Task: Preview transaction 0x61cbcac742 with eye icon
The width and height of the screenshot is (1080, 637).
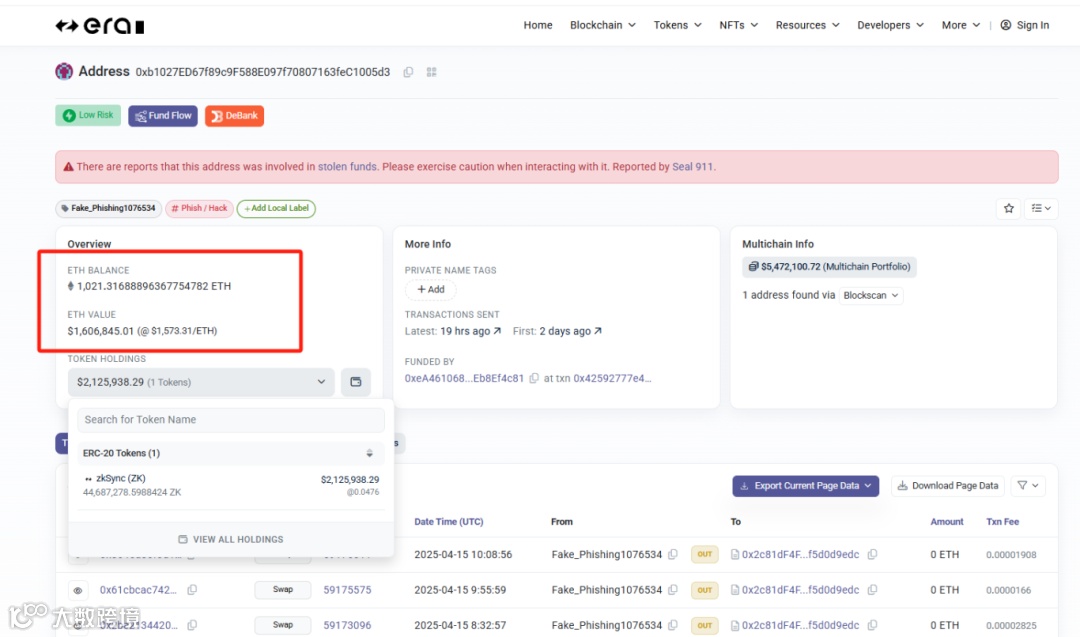Action: tap(78, 590)
